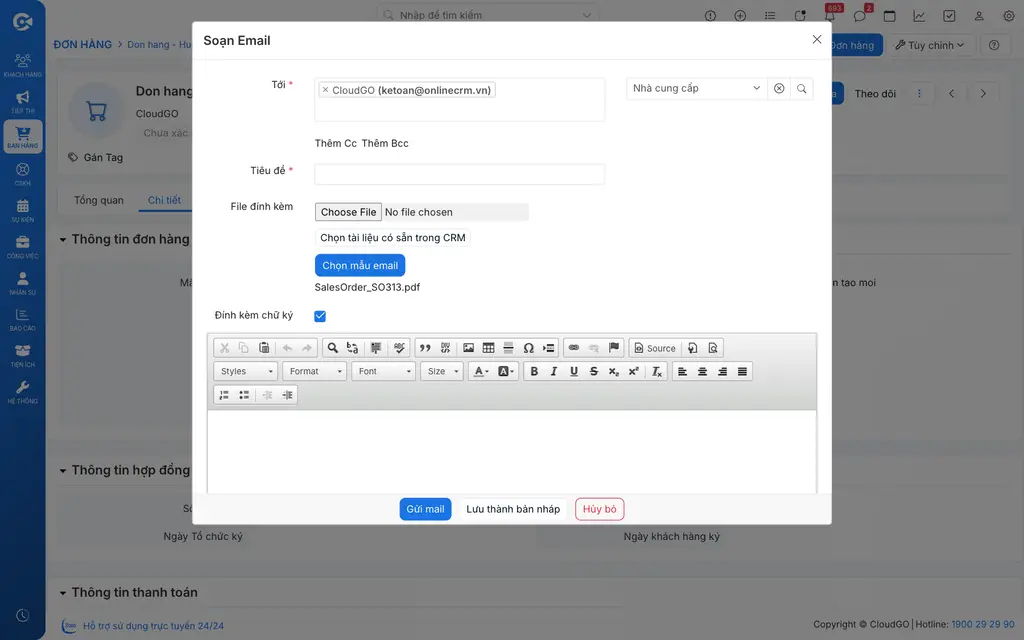
Task: Insert an image via editor toolbar
Action: (468, 348)
